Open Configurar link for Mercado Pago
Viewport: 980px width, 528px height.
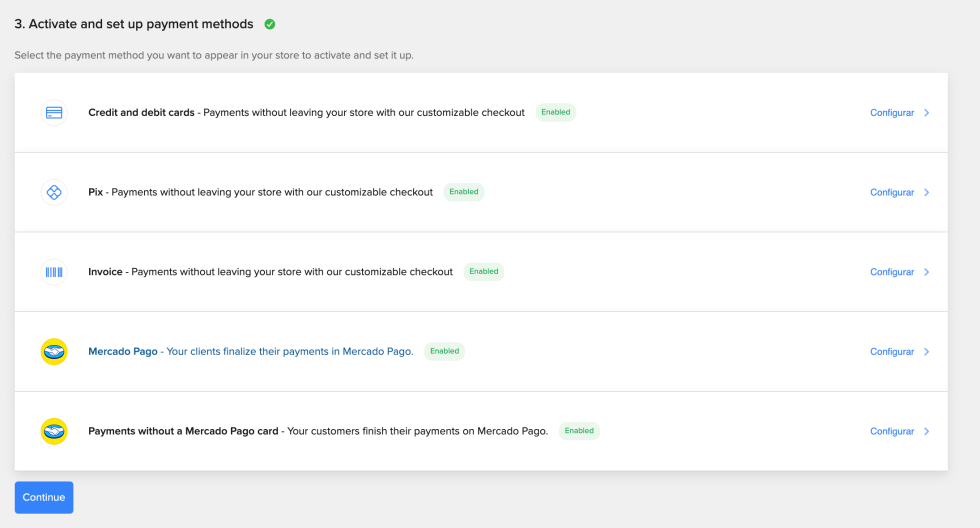891,352
